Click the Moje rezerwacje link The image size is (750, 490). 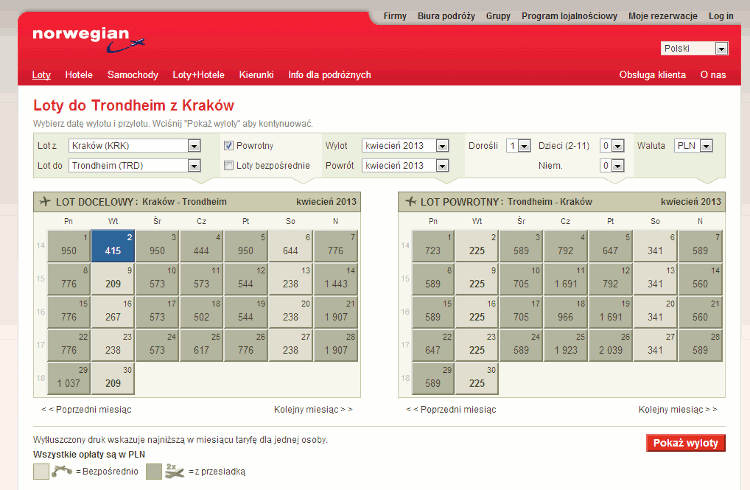[663, 16]
